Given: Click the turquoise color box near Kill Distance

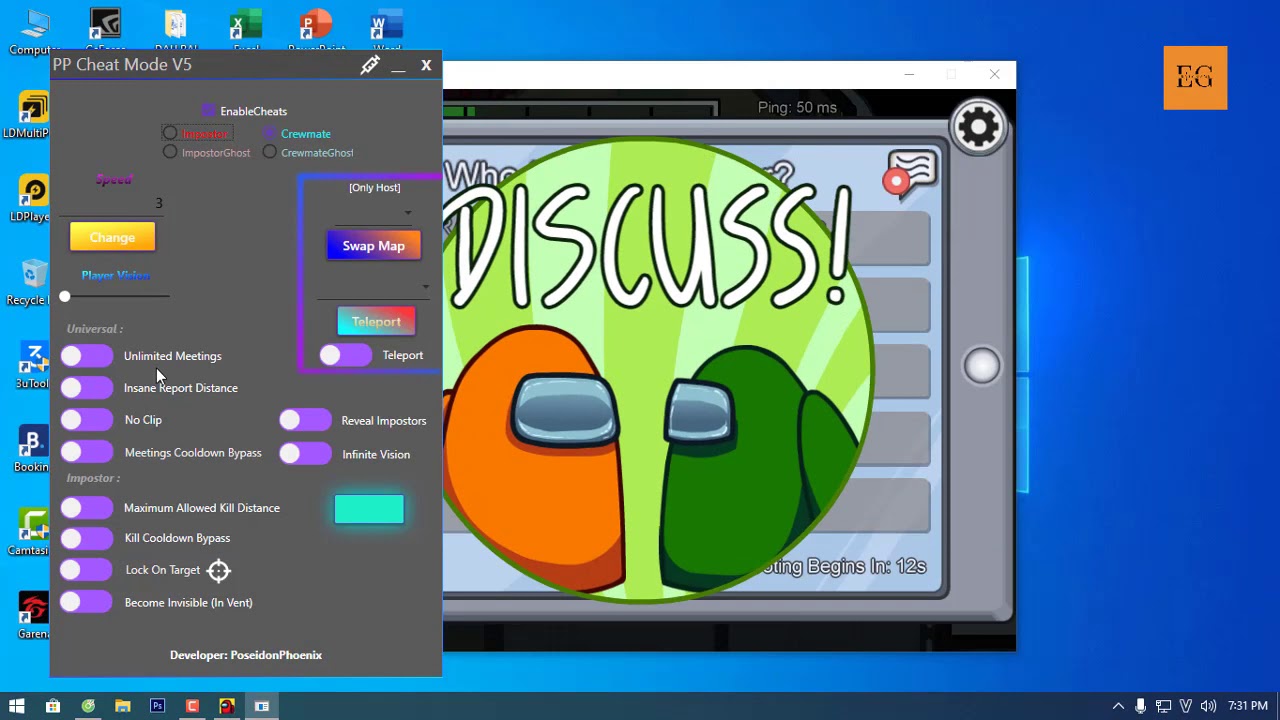Looking at the screenshot, I should click(369, 509).
